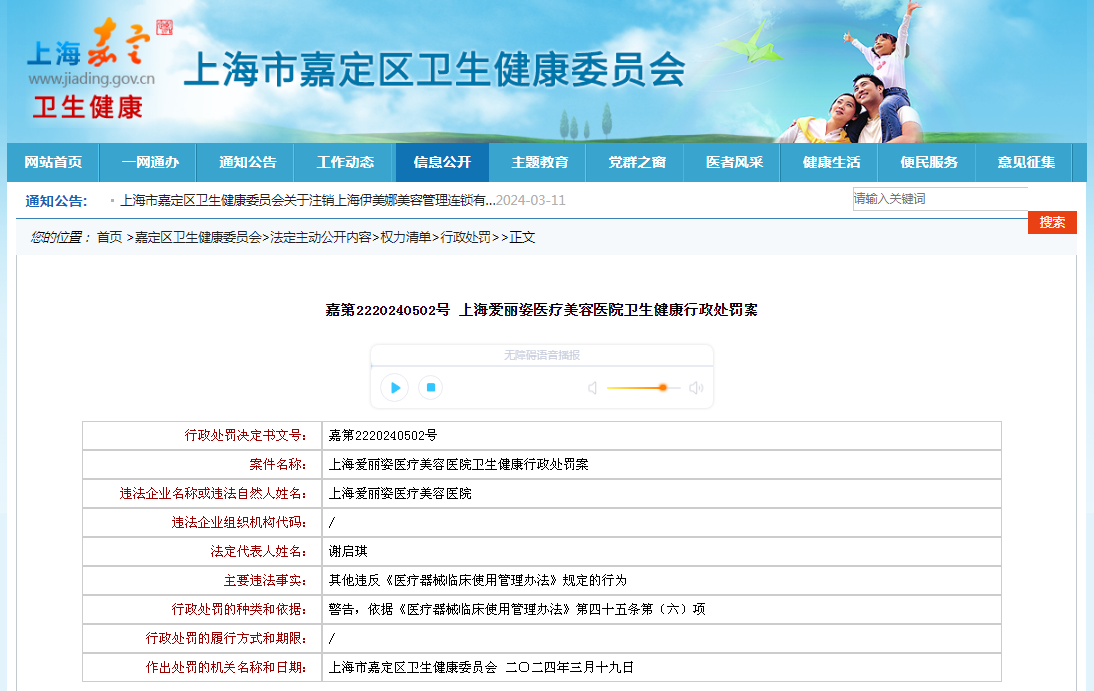Image resolution: width=1094 pixels, height=691 pixels.
Task: Open the 一网通办 menu item
Action: point(150,162)
